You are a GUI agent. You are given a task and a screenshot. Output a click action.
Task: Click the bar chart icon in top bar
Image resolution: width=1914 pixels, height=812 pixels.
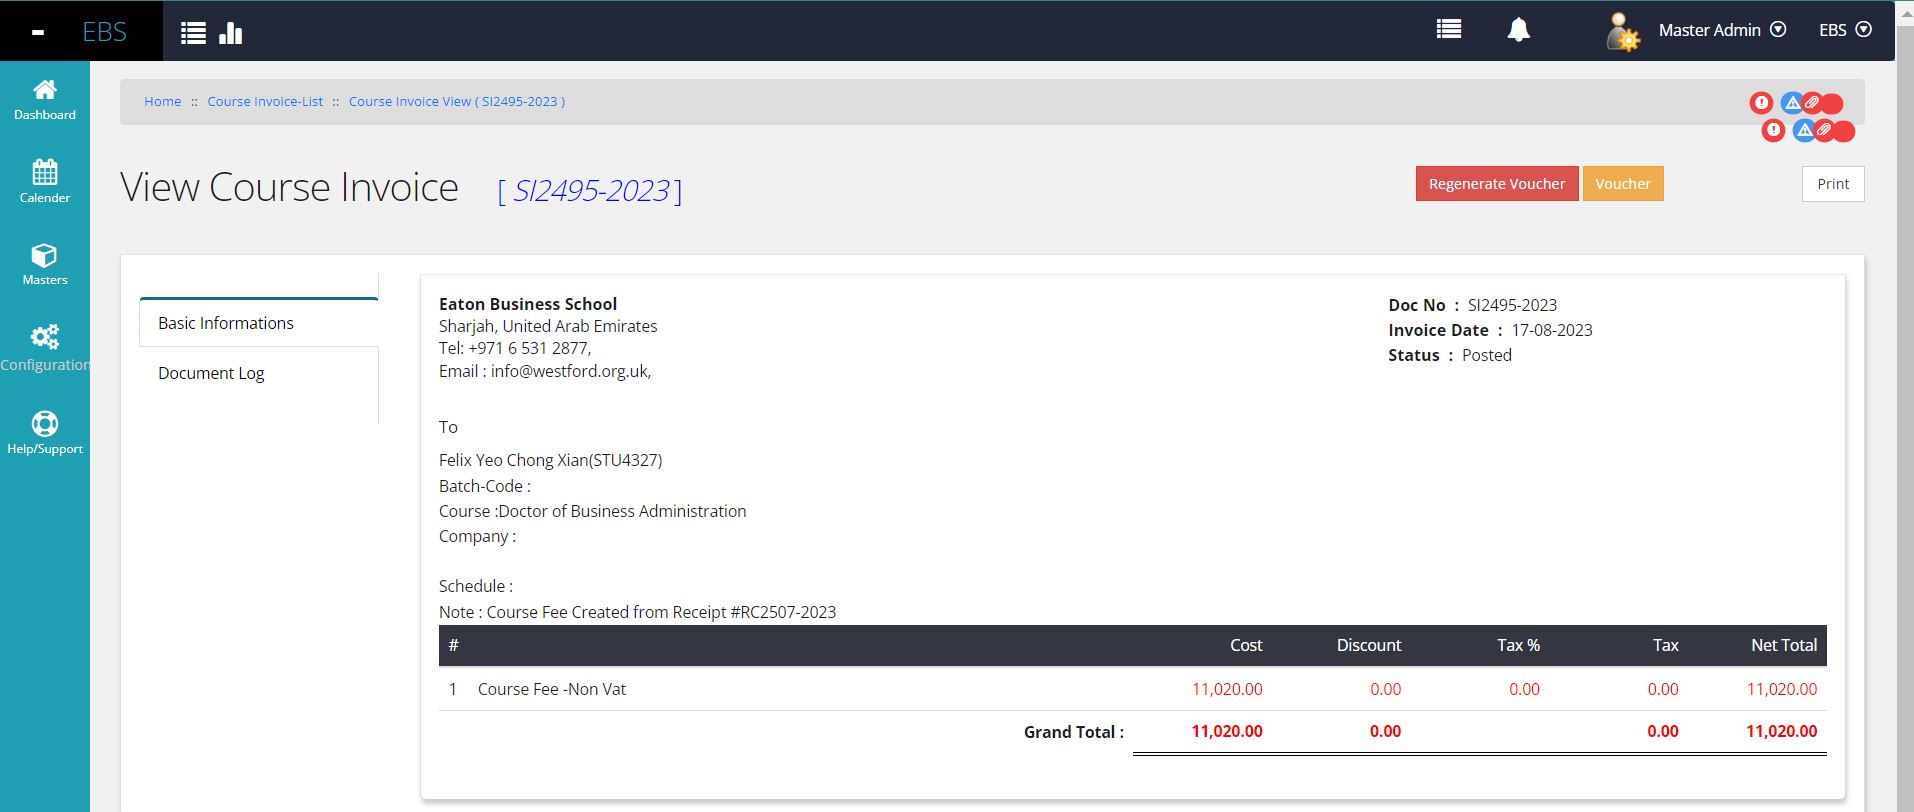pyautogui.click(x=231, y=33)
